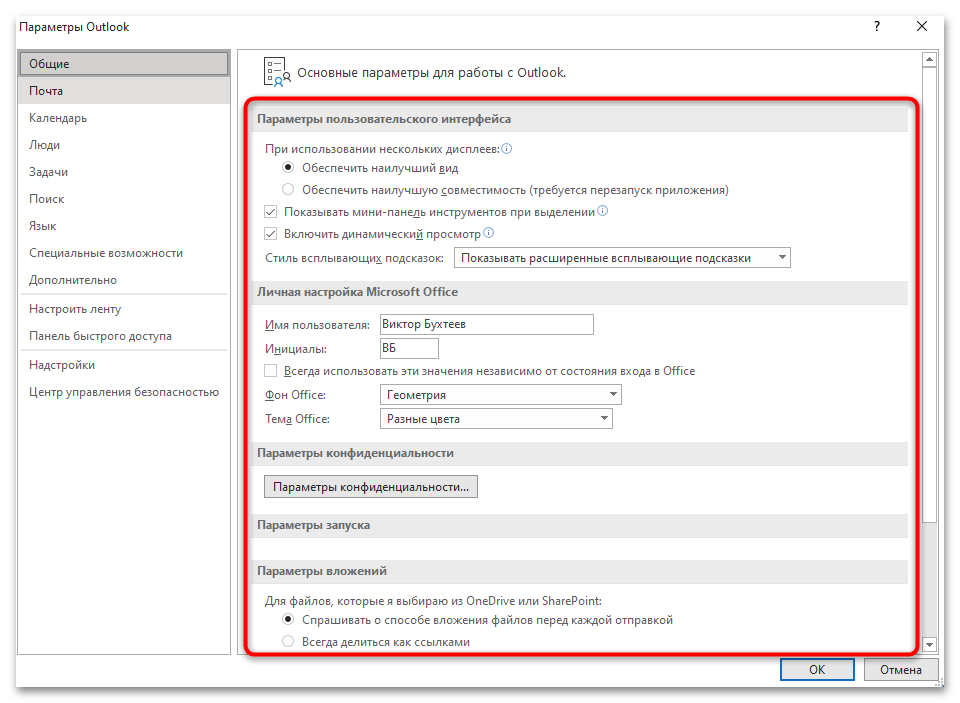Screen dimensions: 960x703
Task: Click info icon beside mini-toolbar option
Action: click(x=603, y=212)
